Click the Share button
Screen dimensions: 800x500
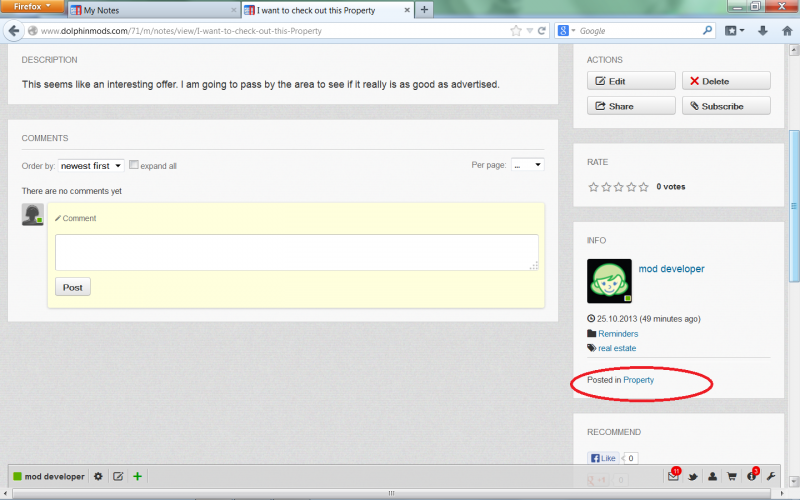pos(631,106)
